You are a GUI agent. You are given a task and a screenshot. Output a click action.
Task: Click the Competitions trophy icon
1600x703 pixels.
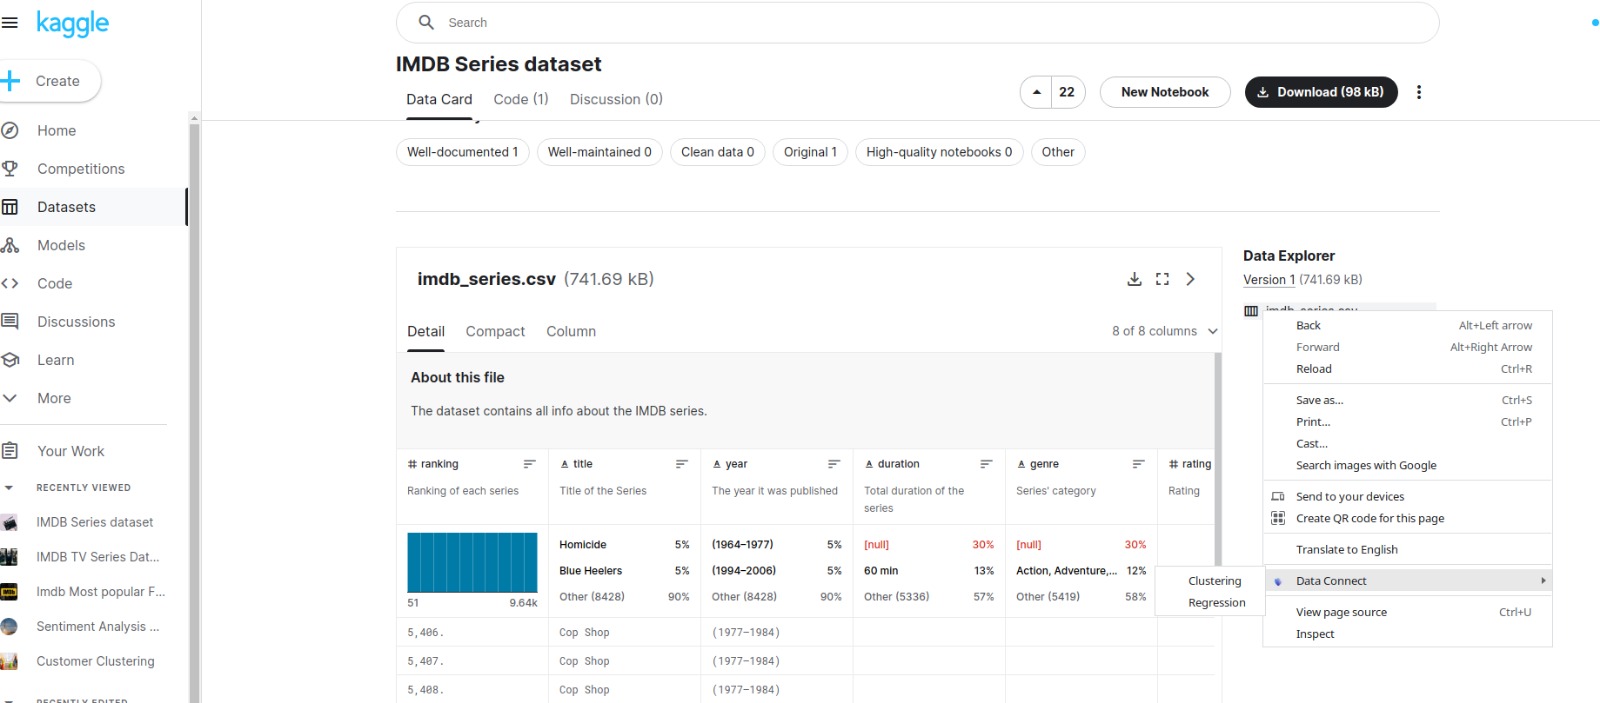pos(10,169)
